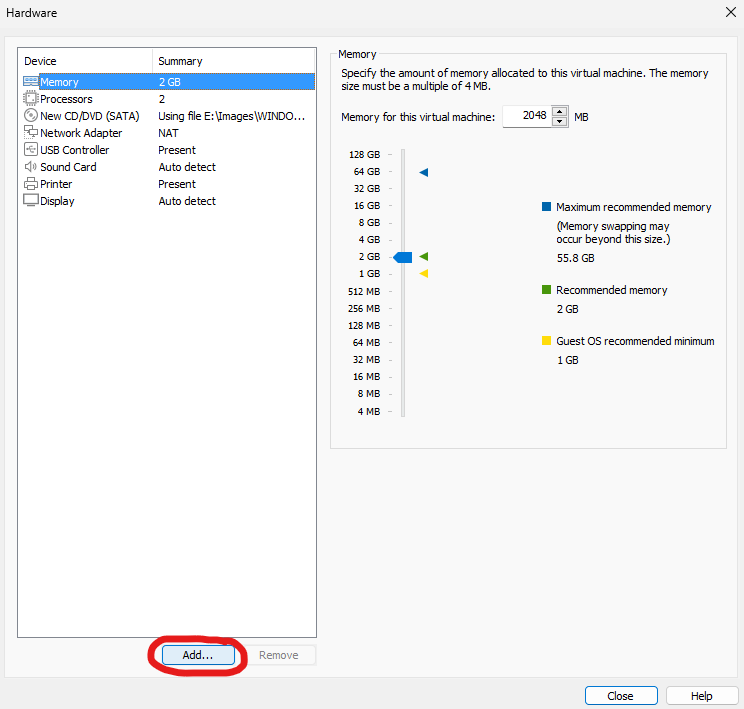This screenshot has height=709, width=744.
Task: Click the Processors chip icon
Action: tap(30, 99)
